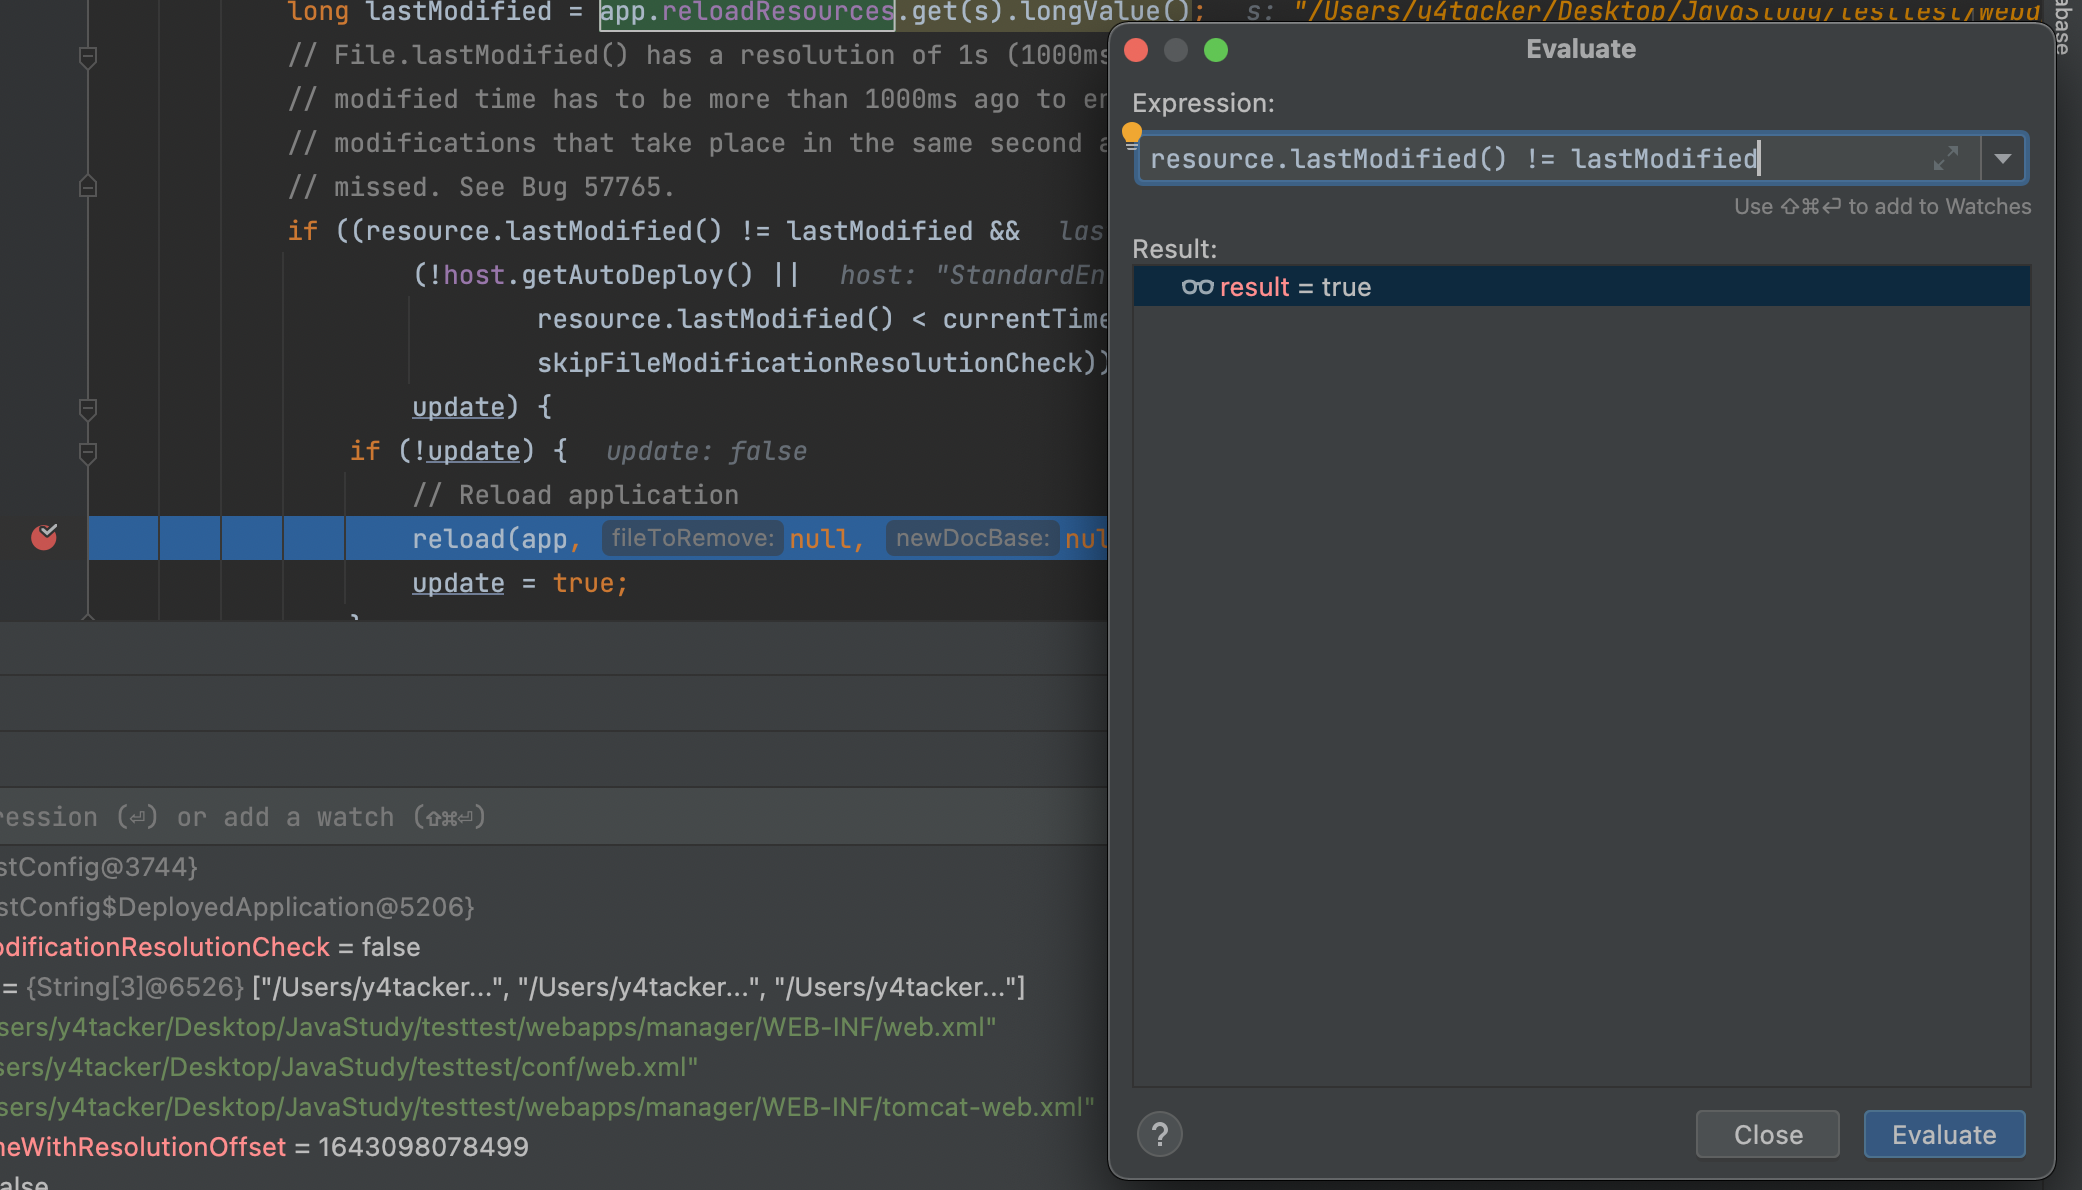The height and width of the screenshot is (1190, 2082).
Task: Open the help question mark button
Action: coord(1160,1134)
